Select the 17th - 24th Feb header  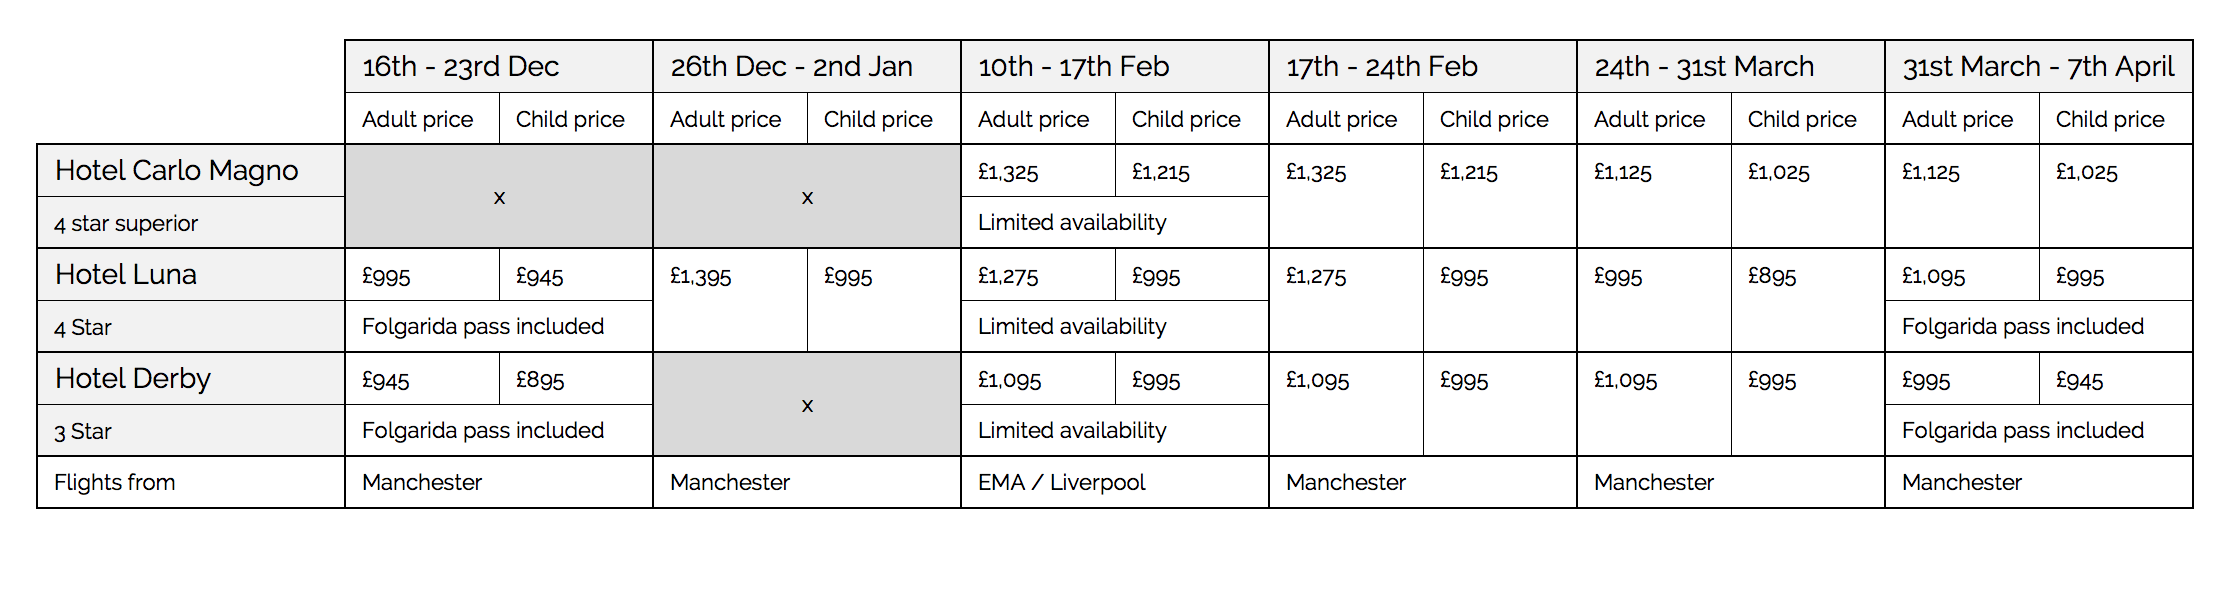[1423, 67]
